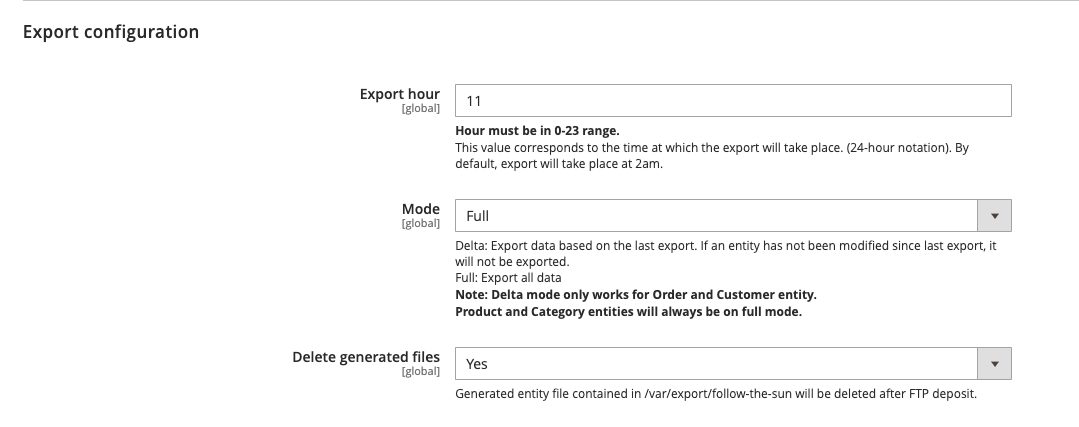This screenshot has height=427, width=1079.
Task: Click the bold Delta mode note
Action: point(635,294)
